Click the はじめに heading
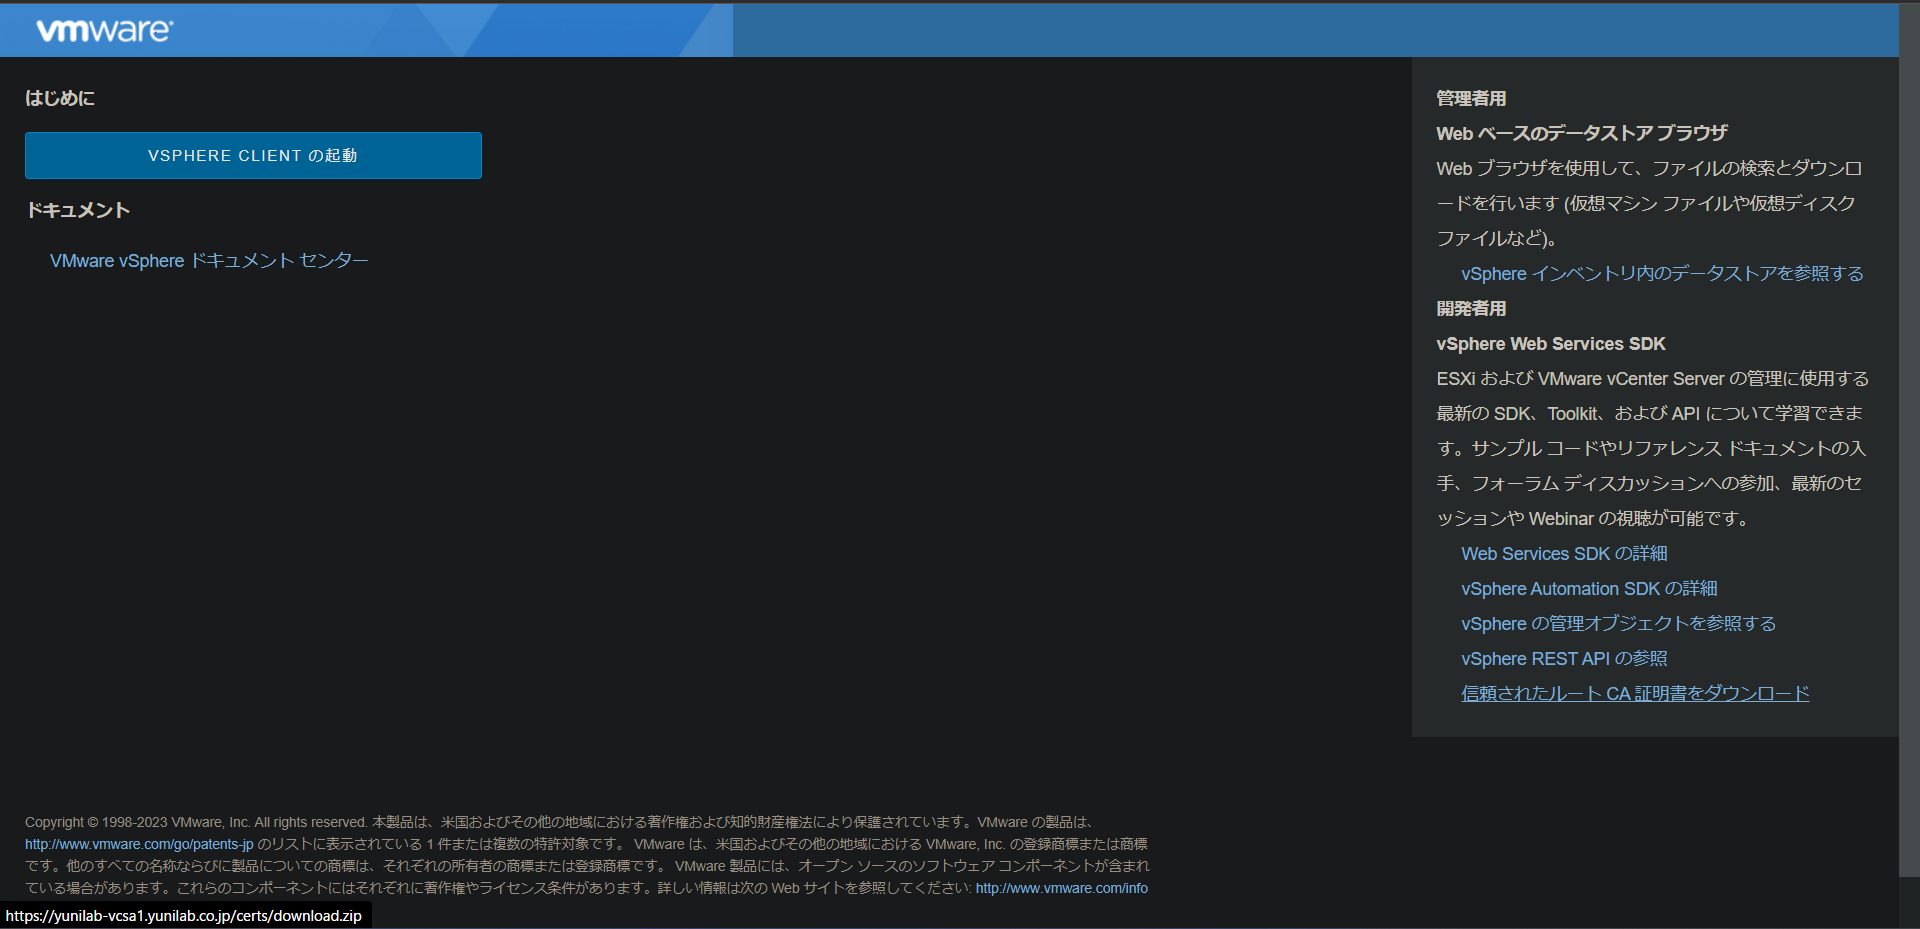 point(60,98)
